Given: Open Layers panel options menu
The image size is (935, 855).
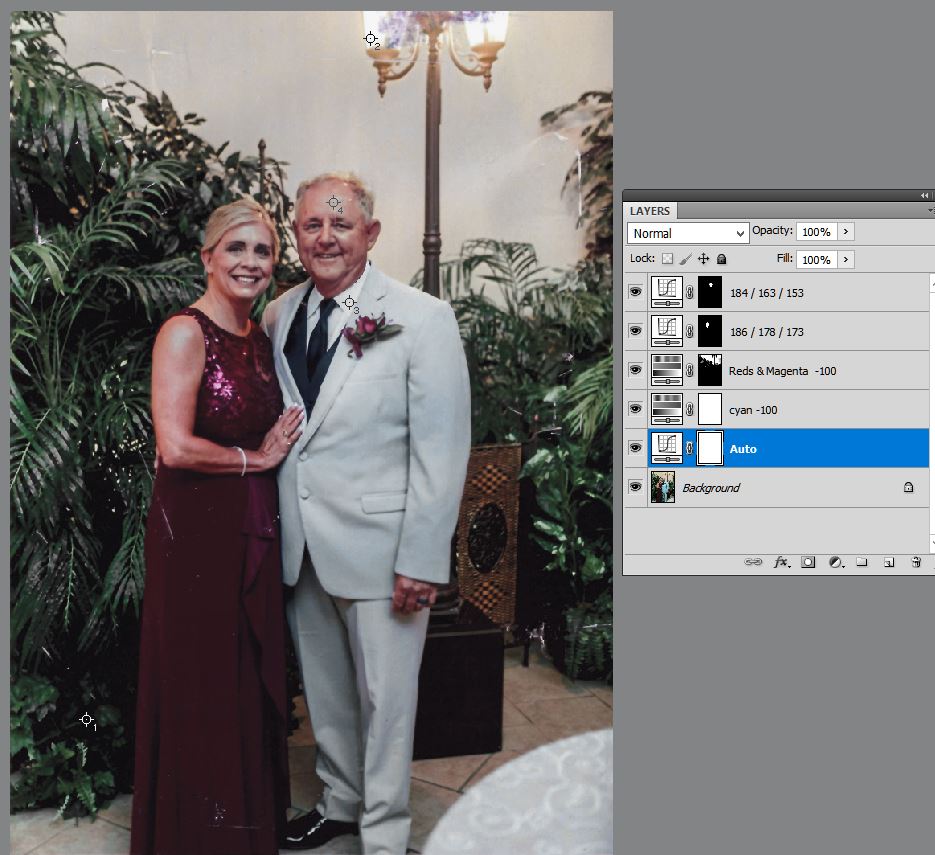Looking at the screenshot, I should [931, 210].
